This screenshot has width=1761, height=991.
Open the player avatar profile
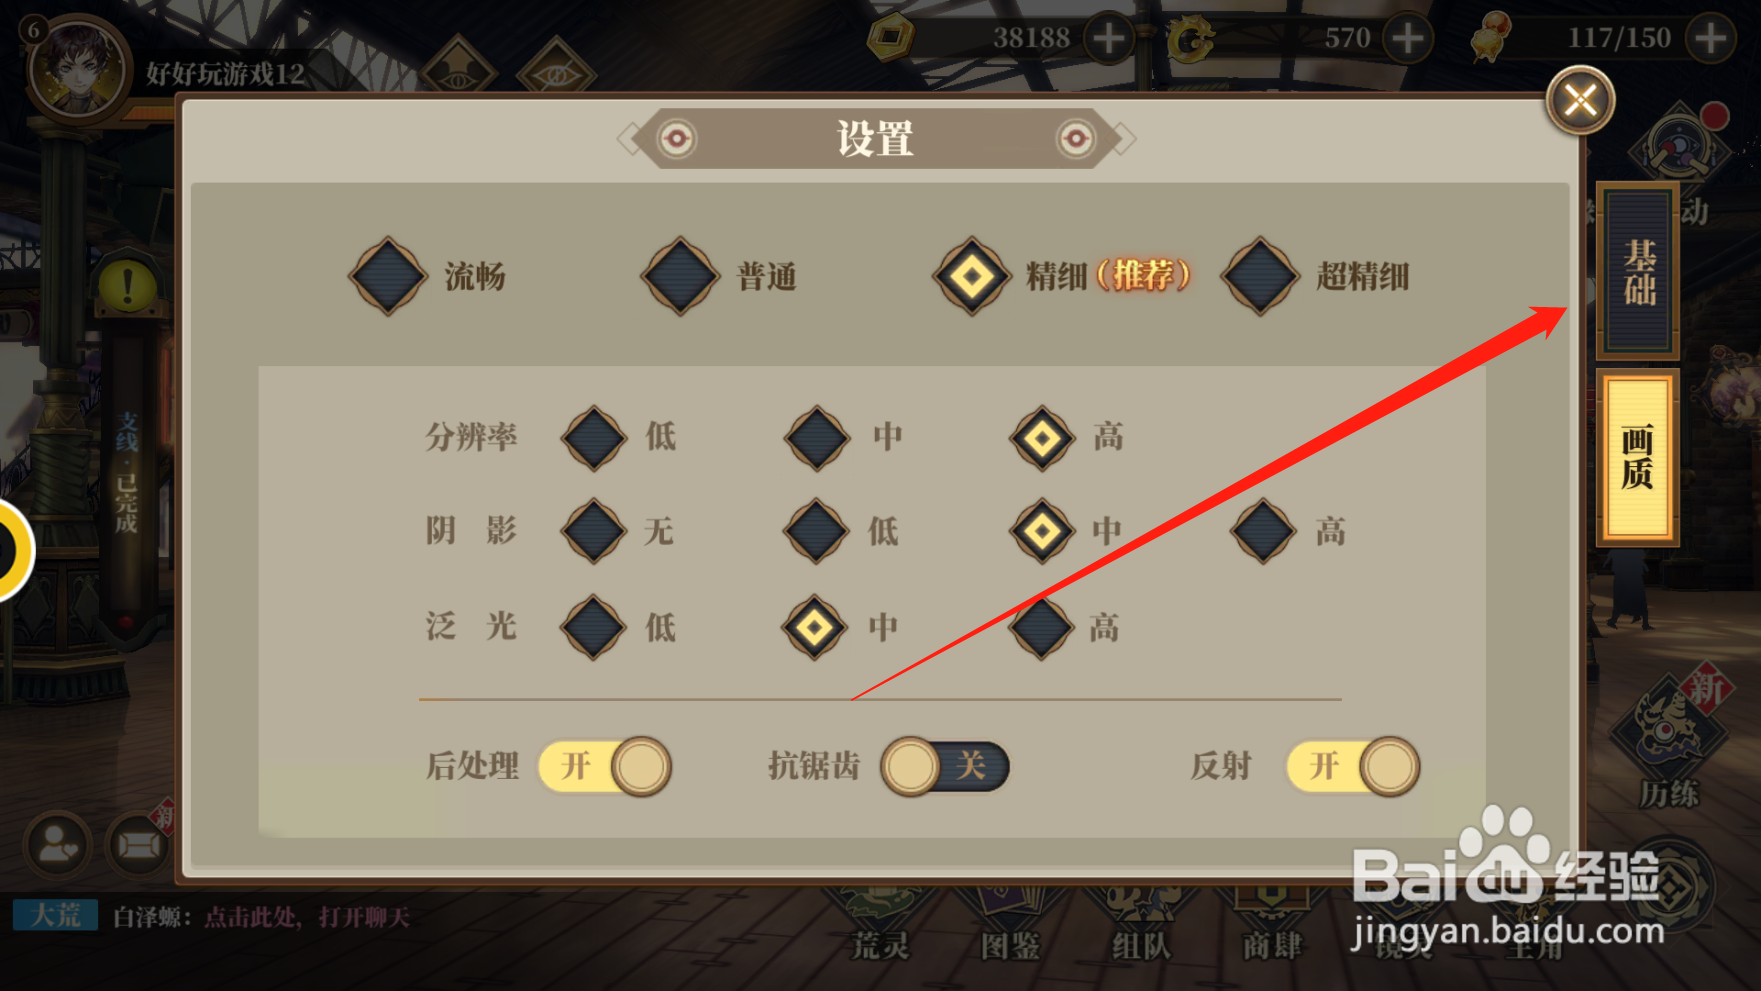pyautogui.click(x=77, y=70)
